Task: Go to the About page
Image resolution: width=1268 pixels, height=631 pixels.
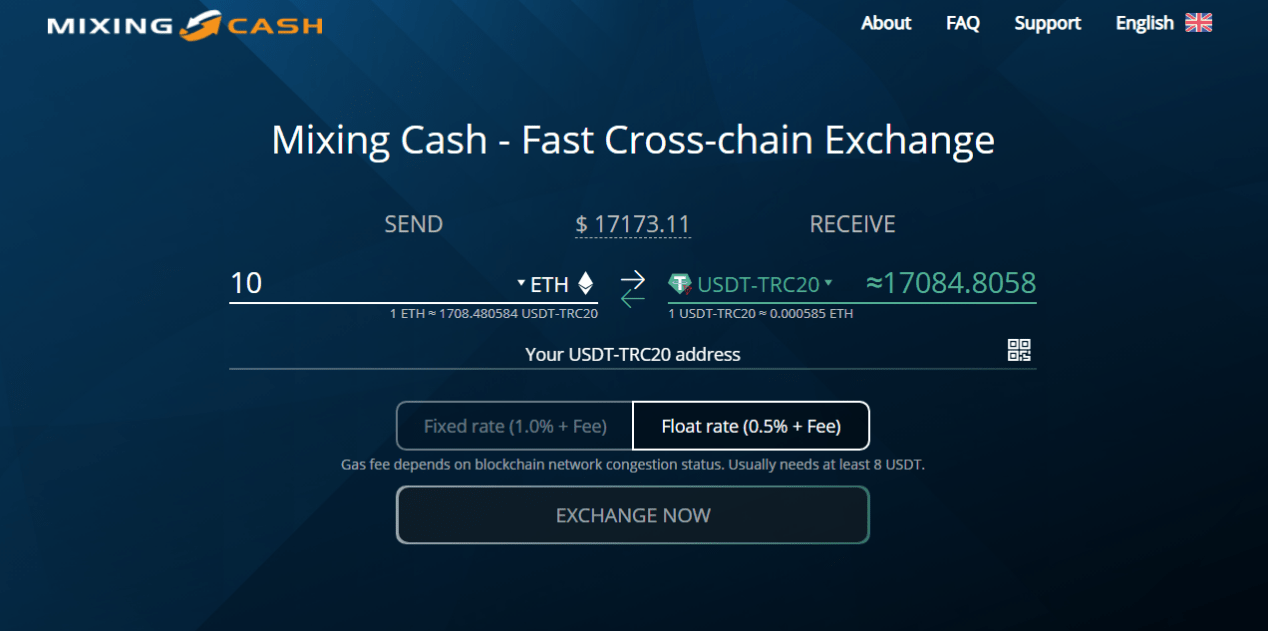Action: click(x=886, y=23)
